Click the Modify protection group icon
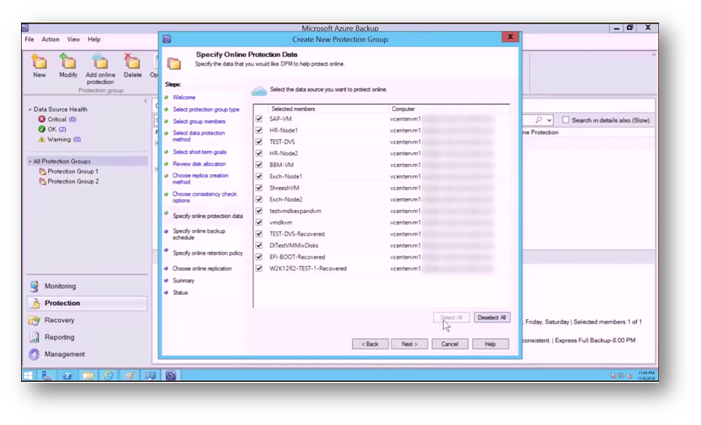This screenshot has height=425, width=701. click(68, 62)
